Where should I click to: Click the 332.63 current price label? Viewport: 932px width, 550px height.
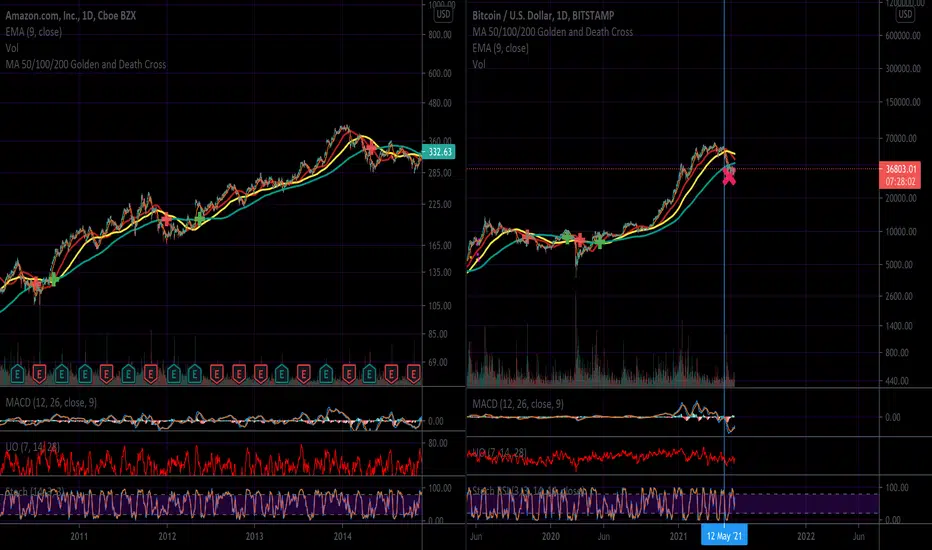[x=439, y=152]
